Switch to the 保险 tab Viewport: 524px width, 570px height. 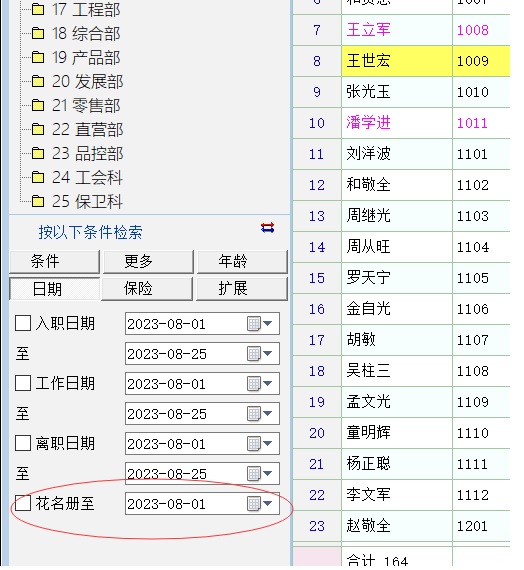pyautogui.click(x=147, y=289)
